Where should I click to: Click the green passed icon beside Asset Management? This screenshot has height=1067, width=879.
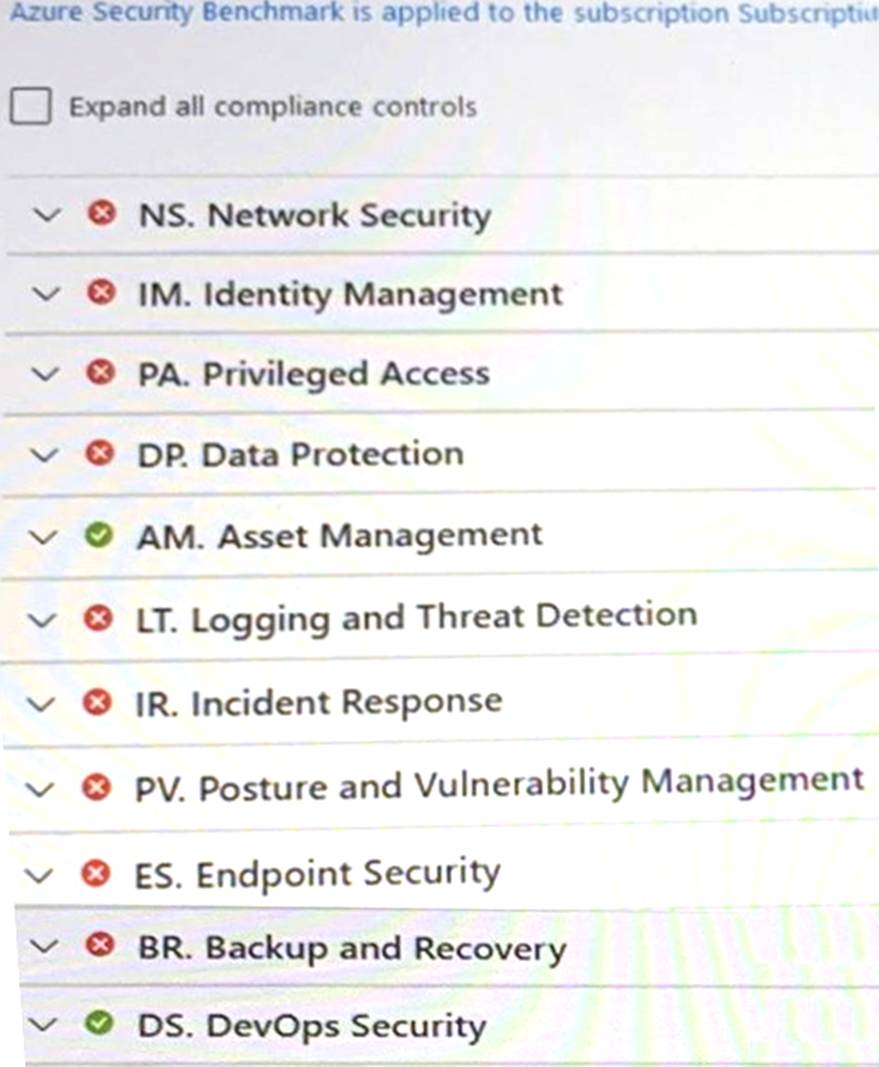(97, 536)
